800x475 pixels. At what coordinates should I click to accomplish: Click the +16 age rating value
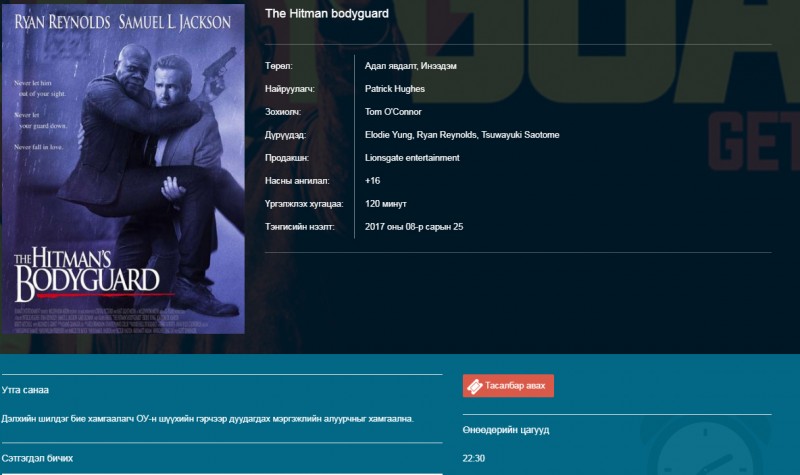[372, 181]
